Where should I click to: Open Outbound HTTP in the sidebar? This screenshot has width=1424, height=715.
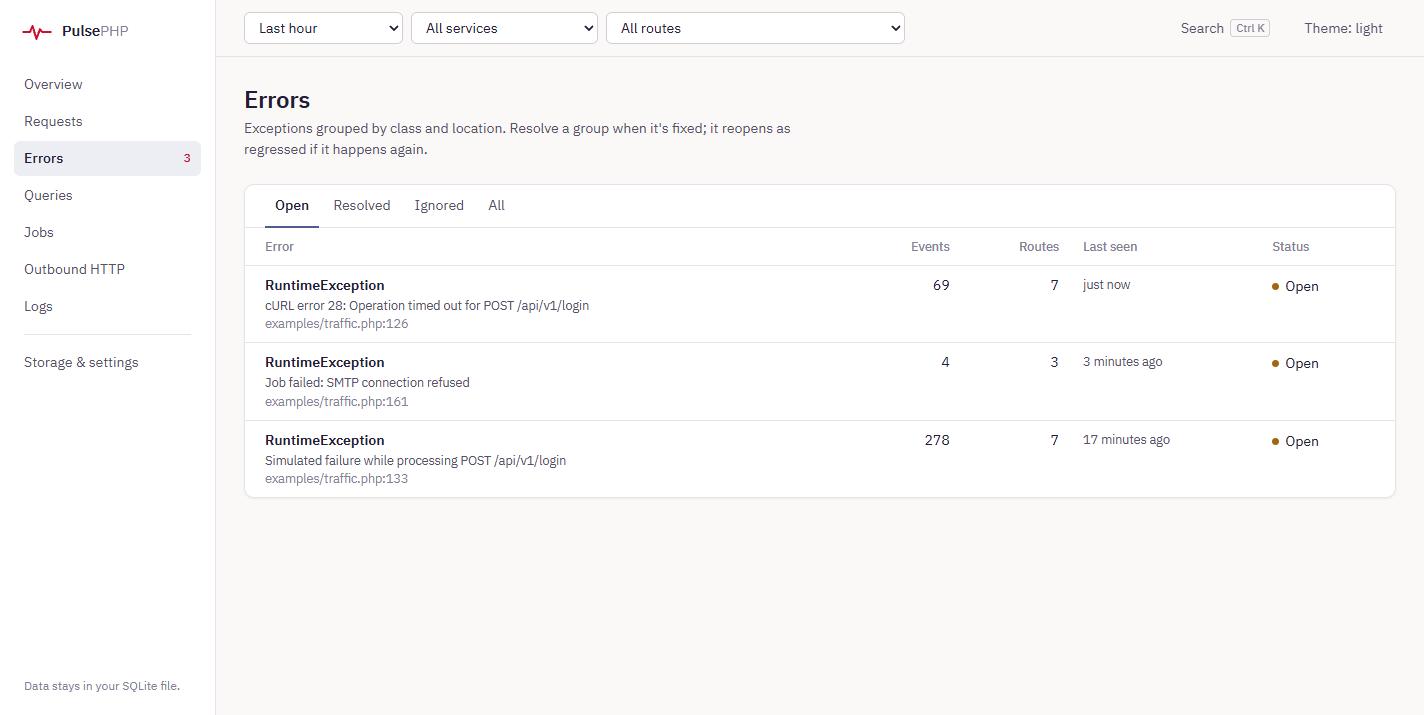click(107, 269)
